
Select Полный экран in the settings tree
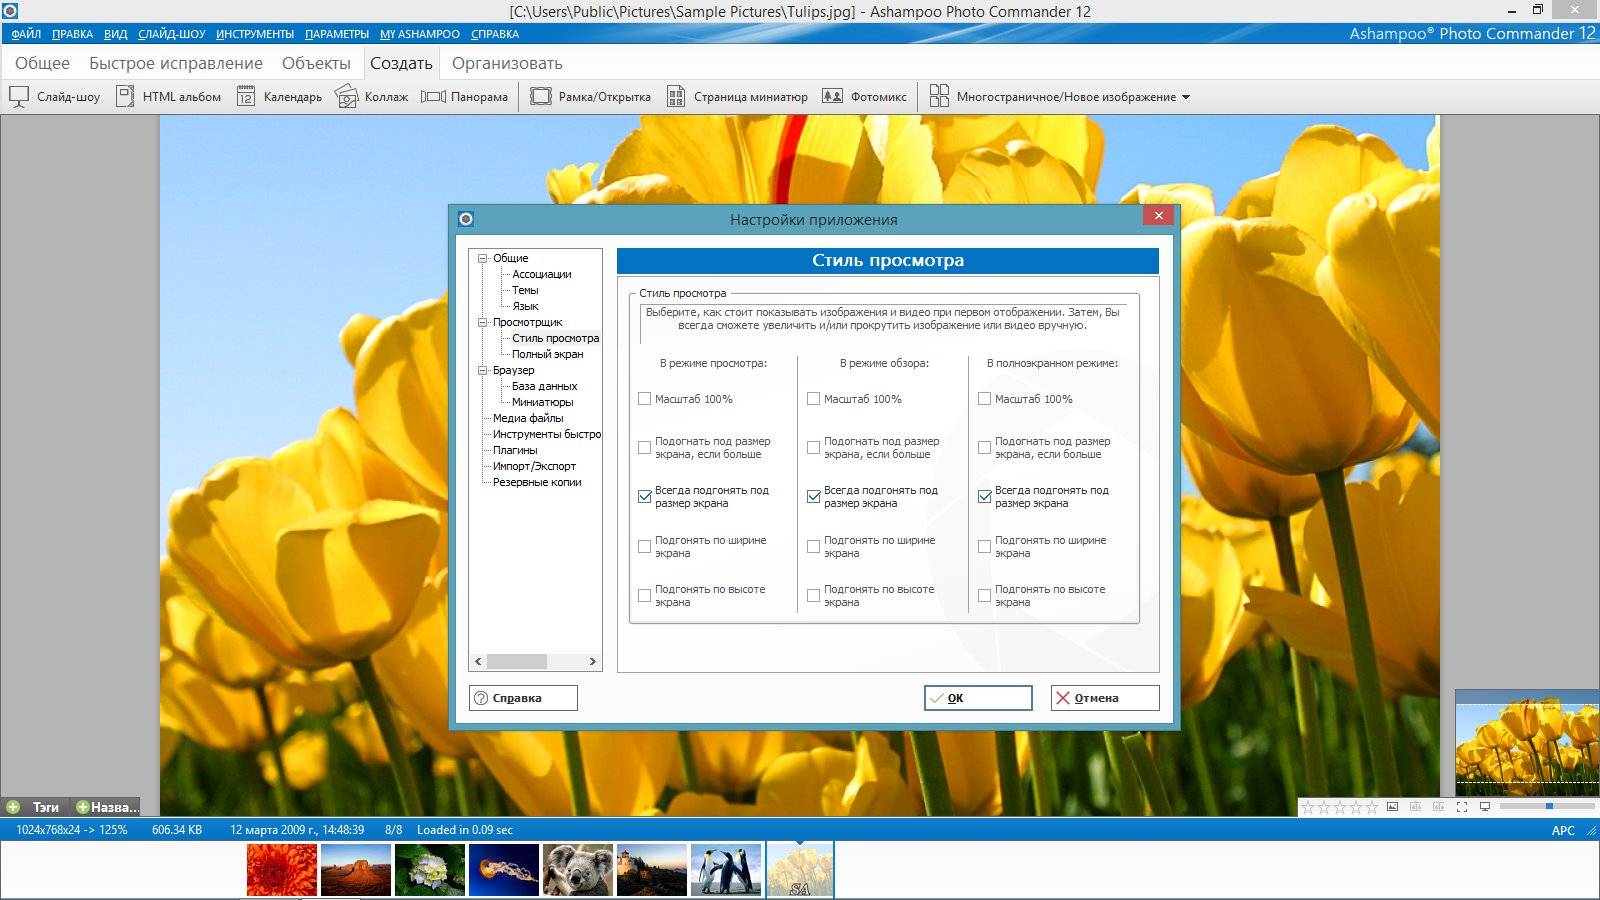(548, 354)
